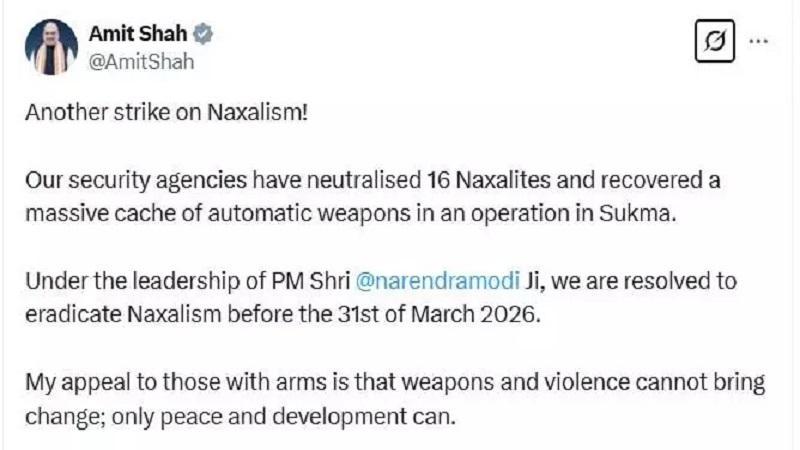Click the 'Our security agencies have neutralised' line
This screenshot has width=800, height=450.
[x=223, y=181]
